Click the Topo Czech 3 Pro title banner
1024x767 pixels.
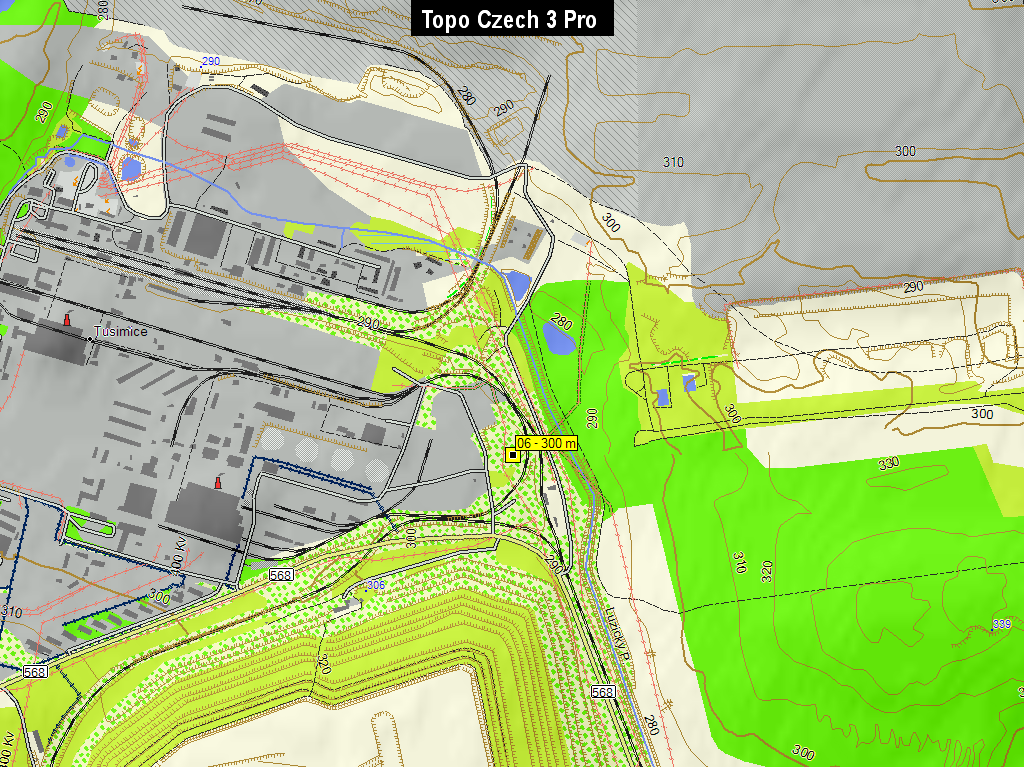(512, 19)
